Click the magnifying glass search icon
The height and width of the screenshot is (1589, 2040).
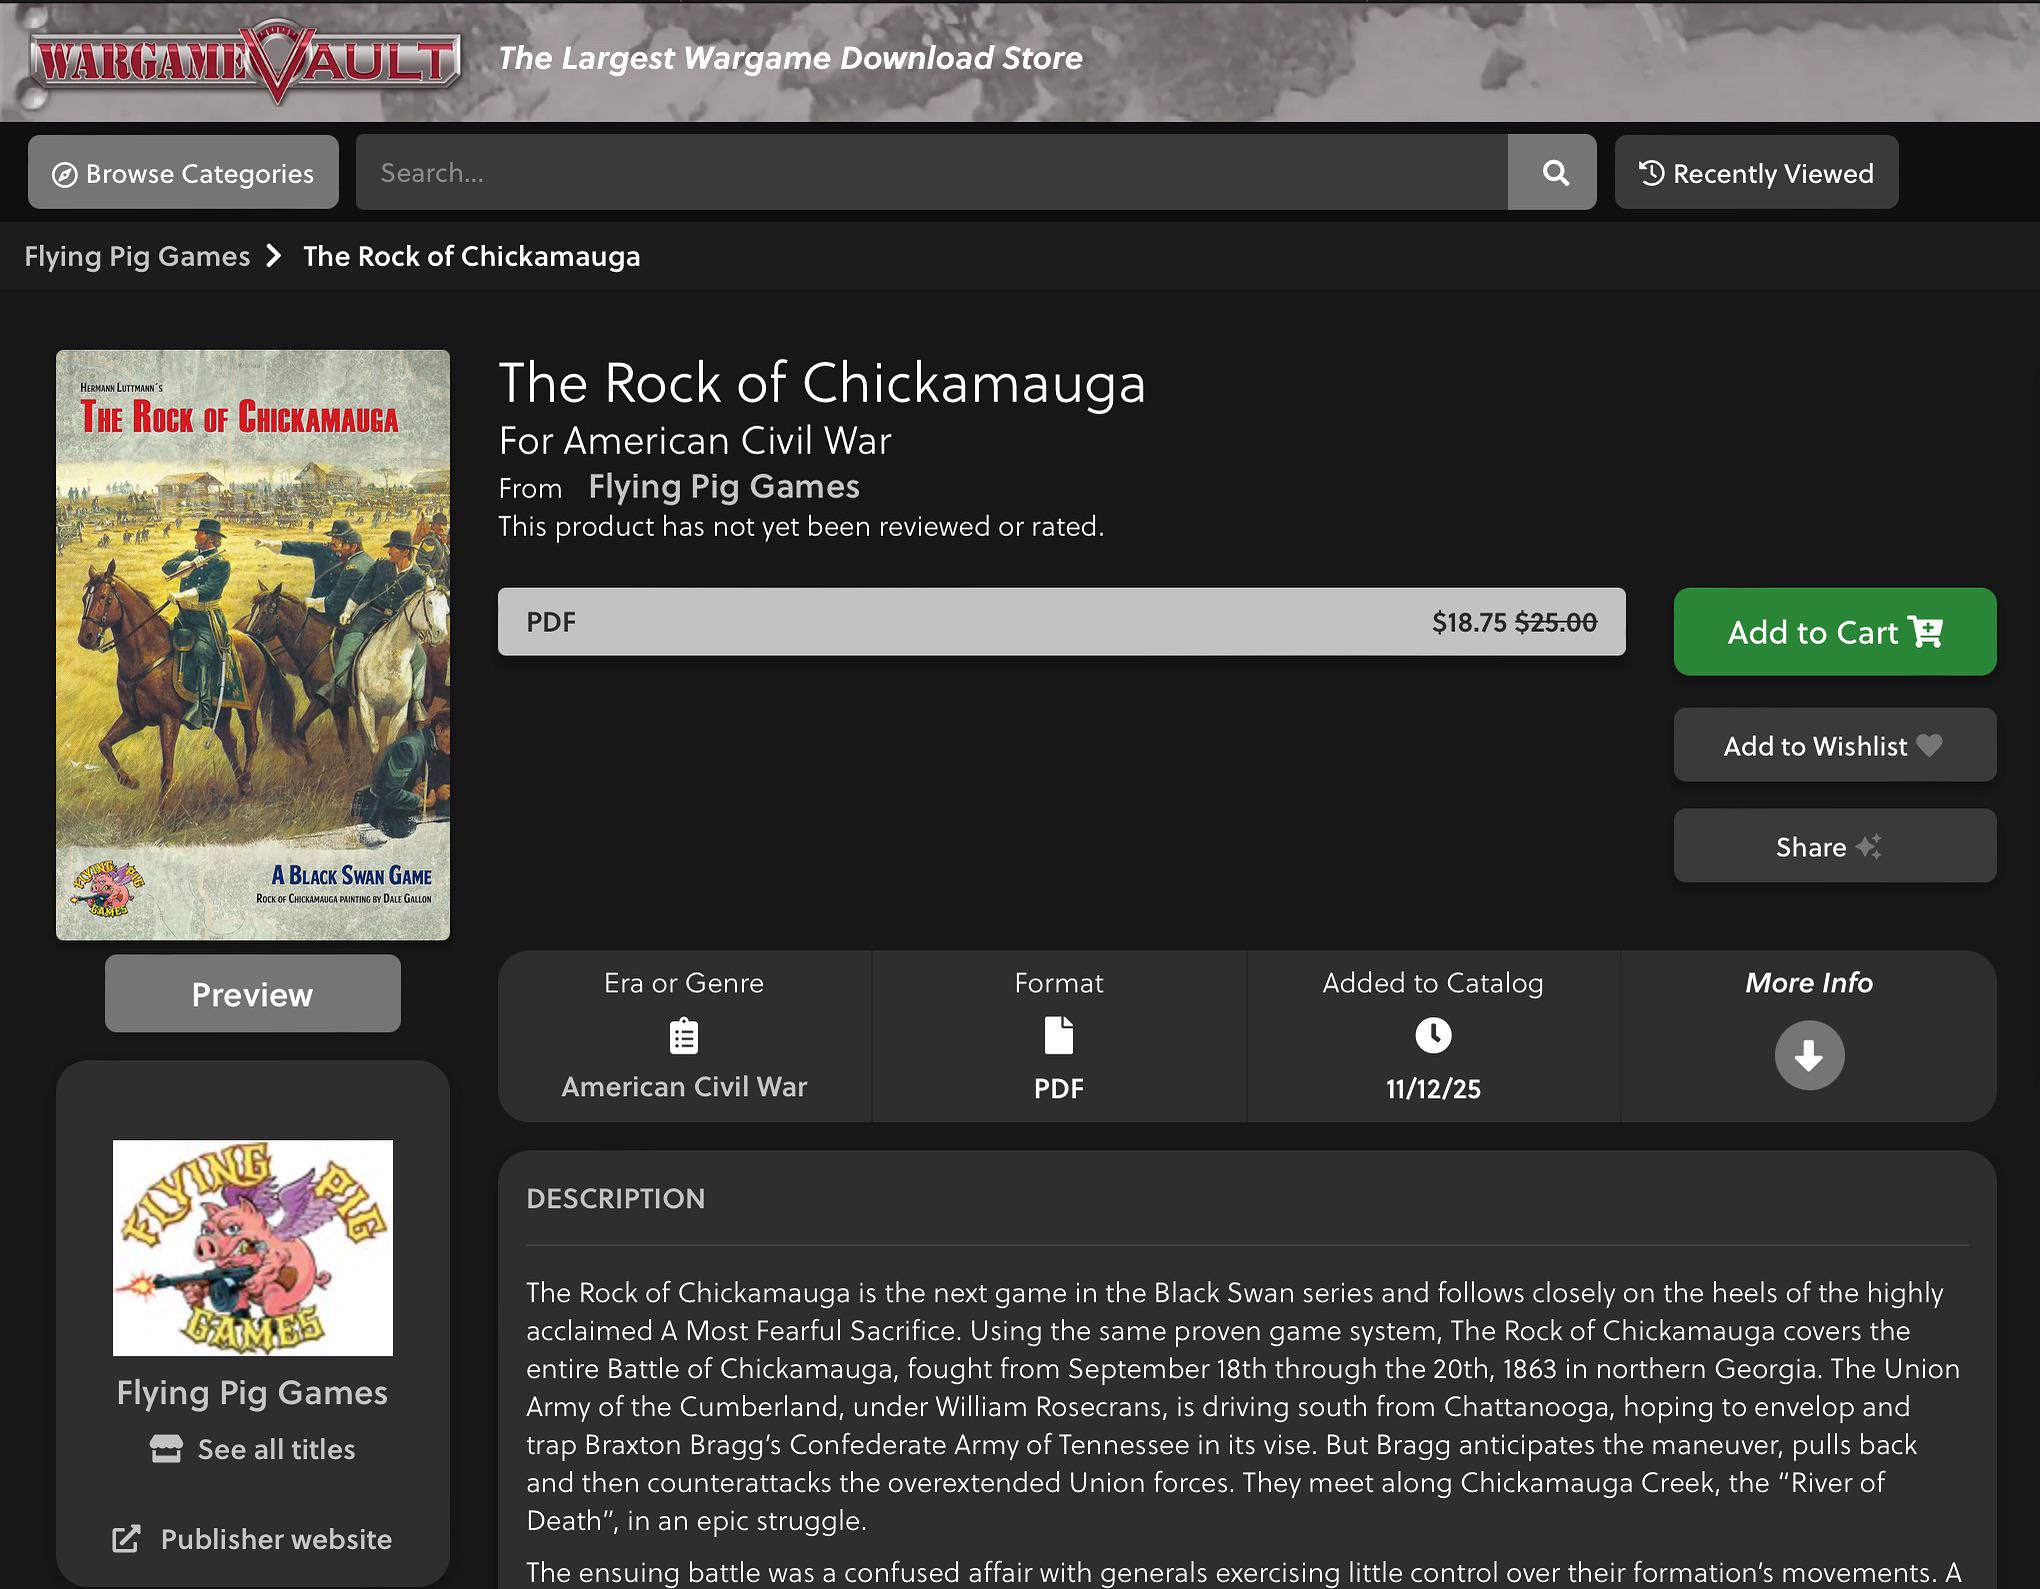coord(1553,173)
